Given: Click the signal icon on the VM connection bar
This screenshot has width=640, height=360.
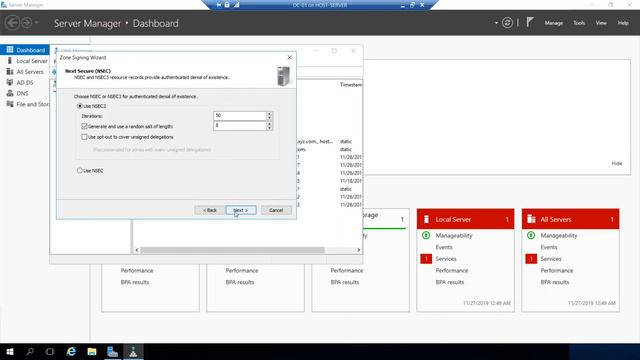Looking at the screenshot, I should click(x=236, y=5).
